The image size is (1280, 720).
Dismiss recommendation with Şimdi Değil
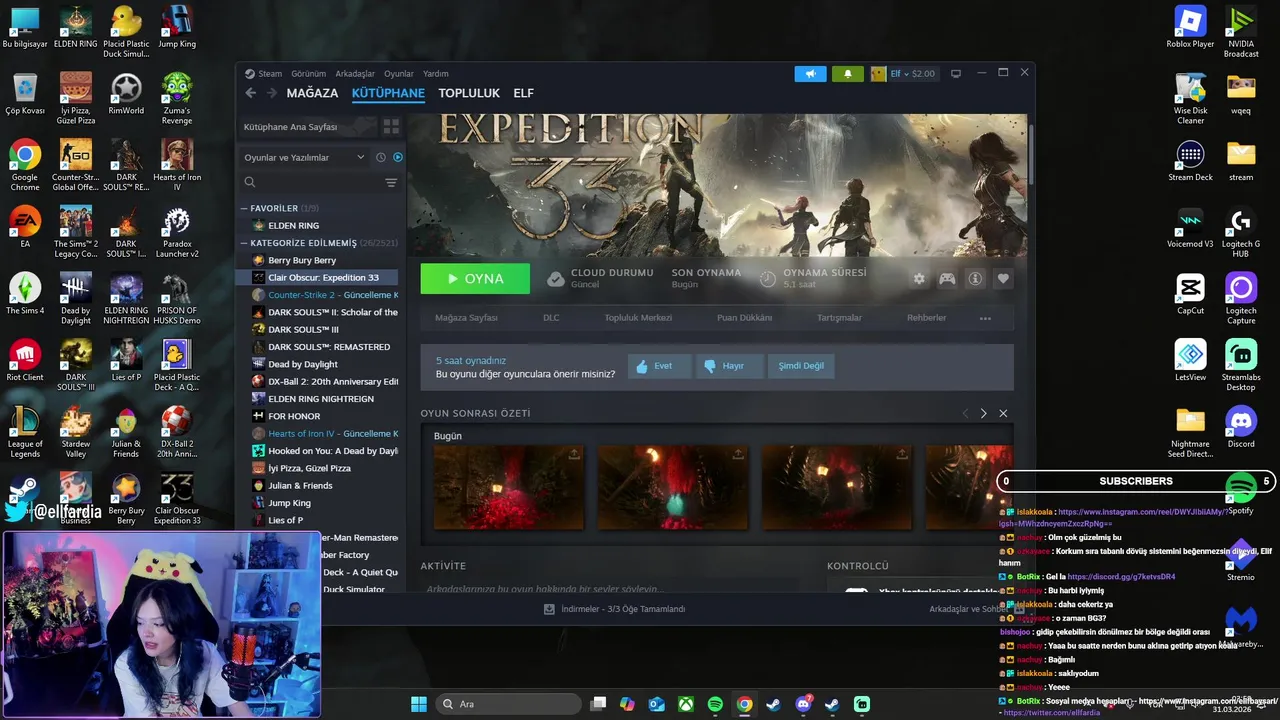801,366
